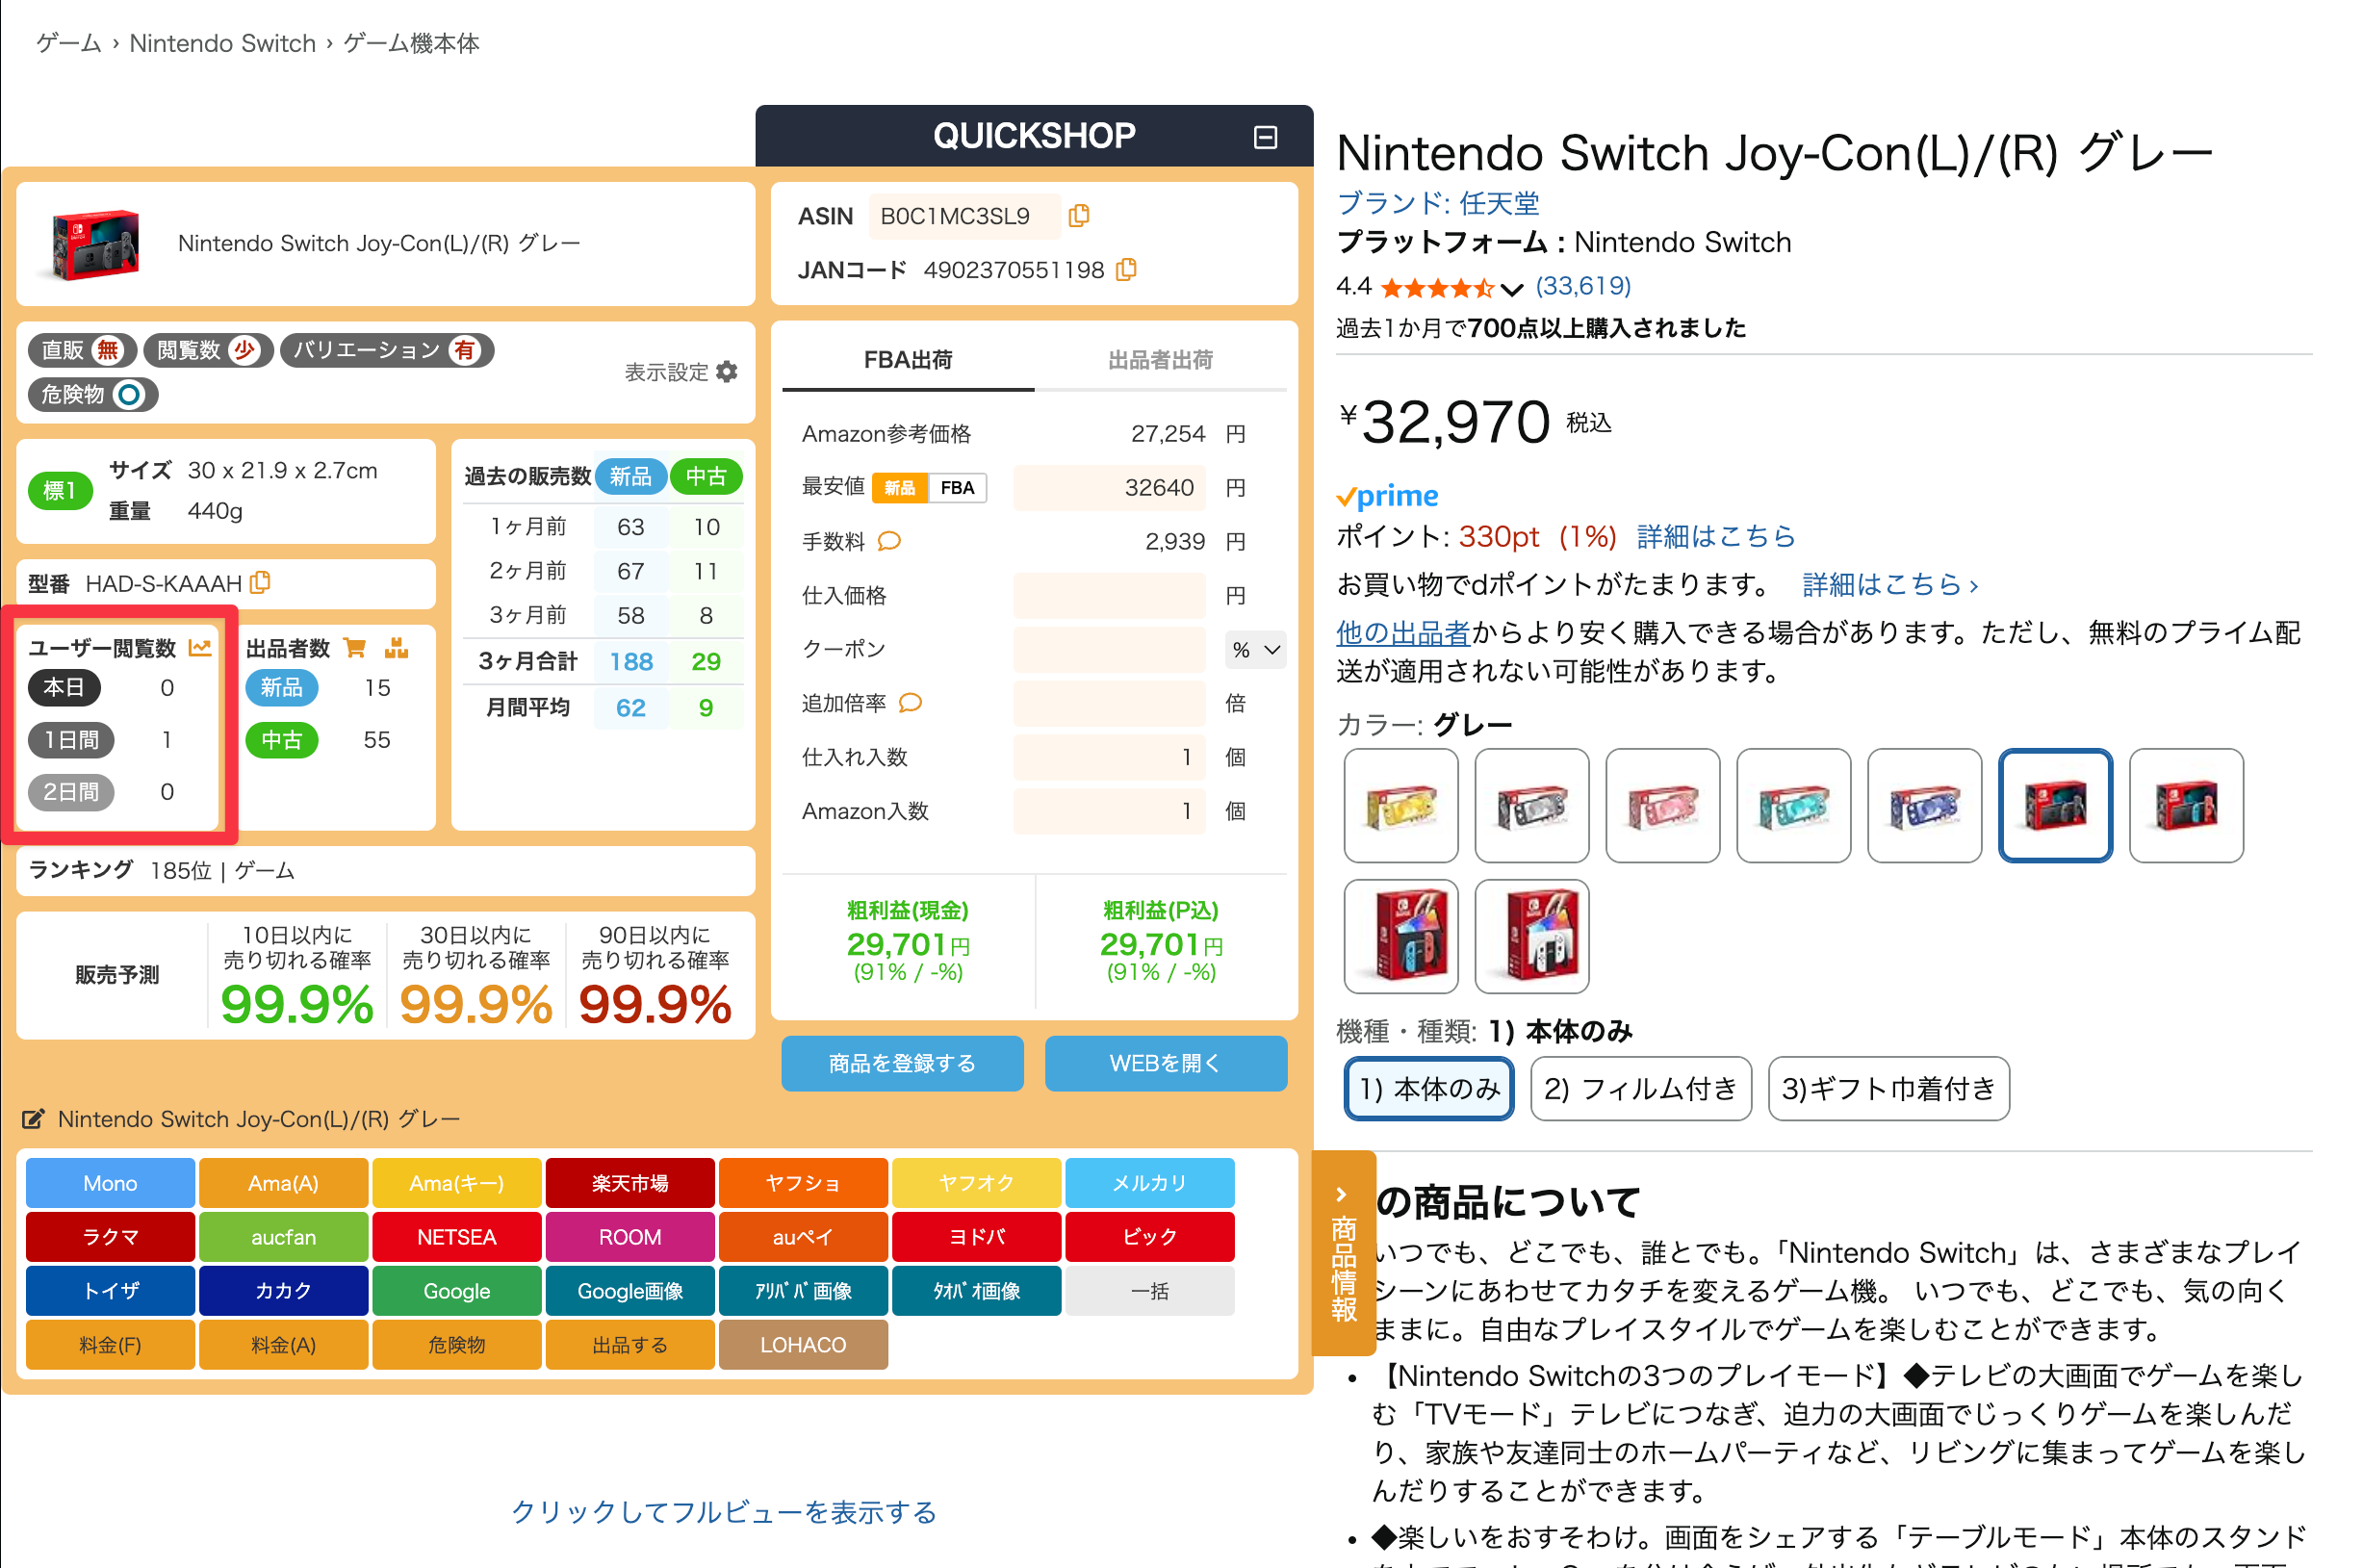2363x1568 pixels.
Task: Collapse the QUICKSHOP panel with minus icon
Action: [1265, 137]
